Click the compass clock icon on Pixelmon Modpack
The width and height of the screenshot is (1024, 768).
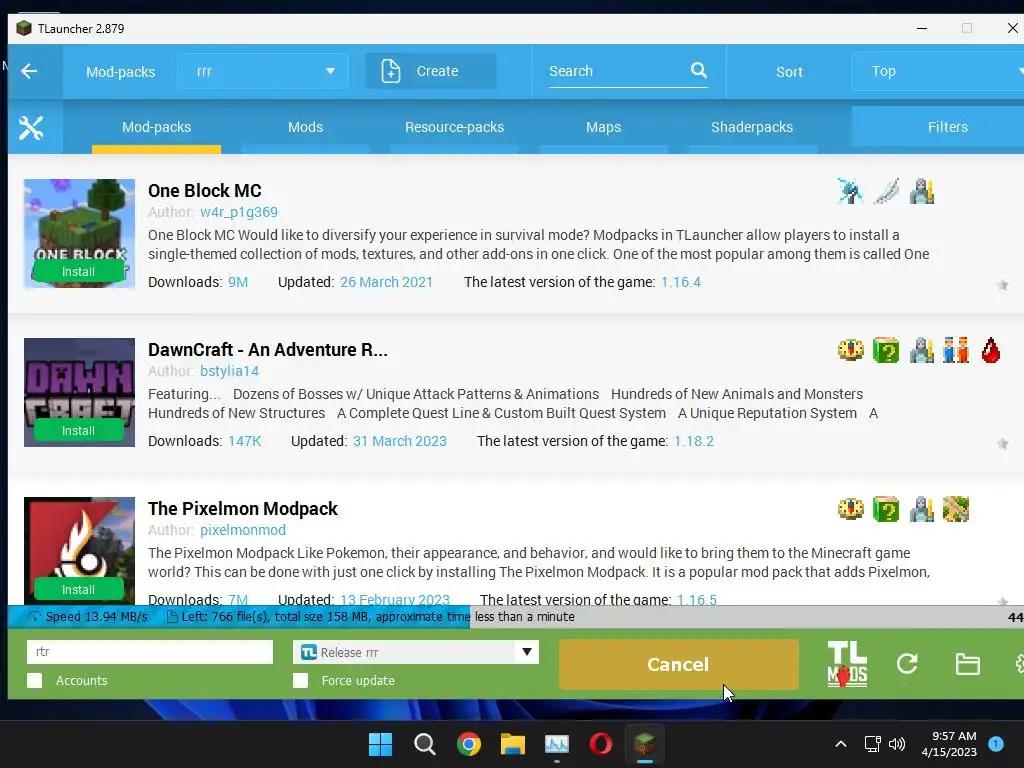tap(850, 509)
